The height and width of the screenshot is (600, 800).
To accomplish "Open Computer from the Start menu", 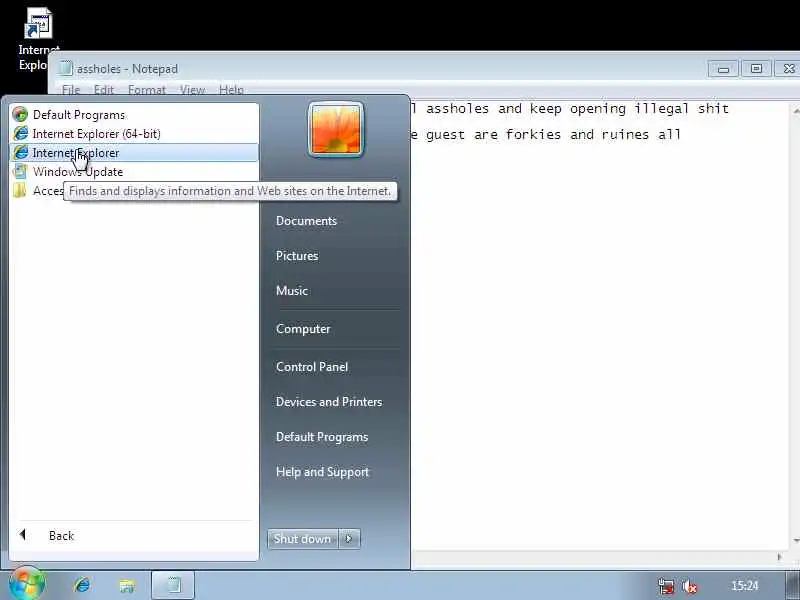I will pos(303,329).
